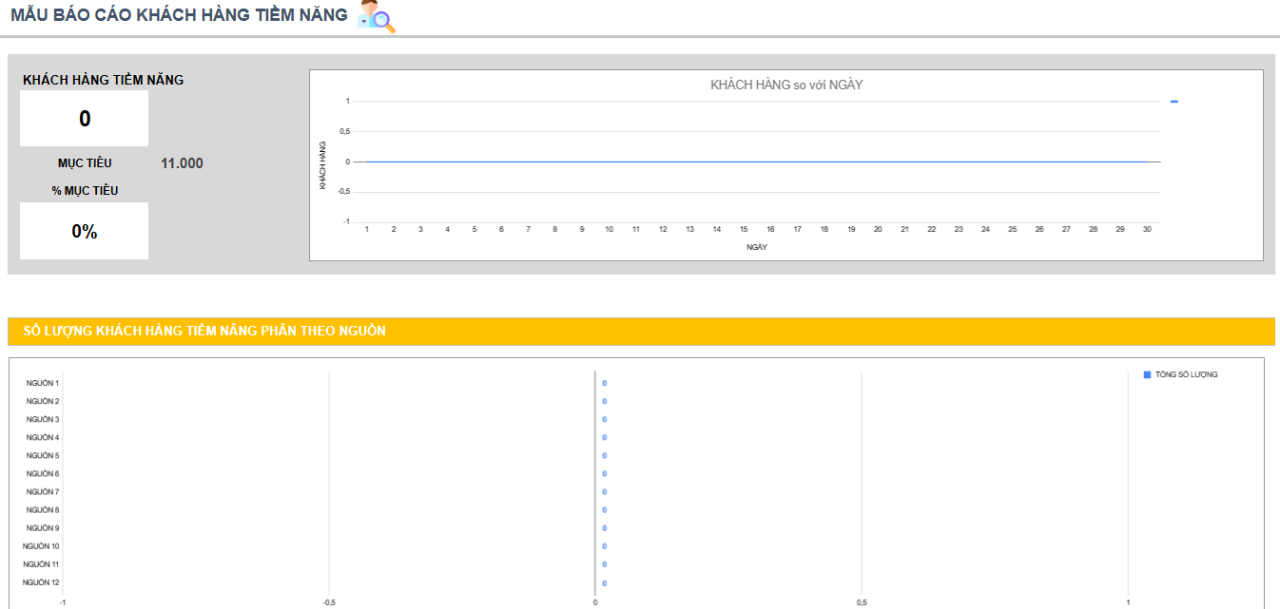Click the 0,5 value on bar chart bottom axis
Viewport: 1280px width, 609px height.
tap(862, 602)
